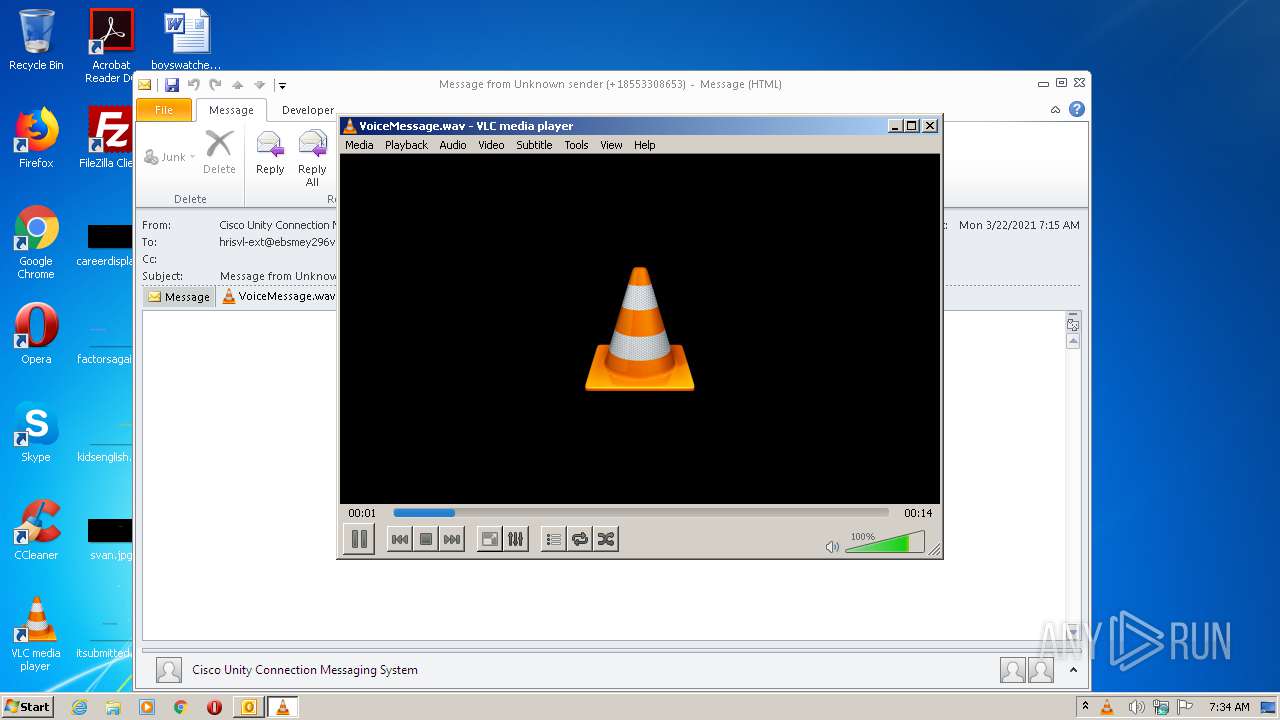Viewport: 1280px width, 720px height.
Task: Open Outlook help
Action: point(1077,110)
